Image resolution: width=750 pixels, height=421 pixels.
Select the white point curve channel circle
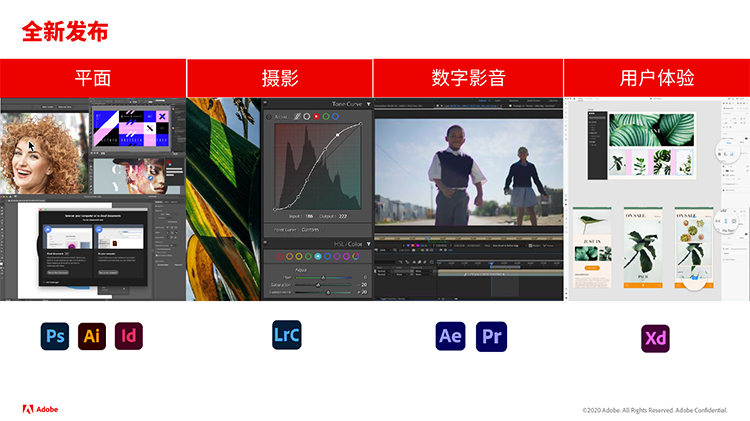307,116
